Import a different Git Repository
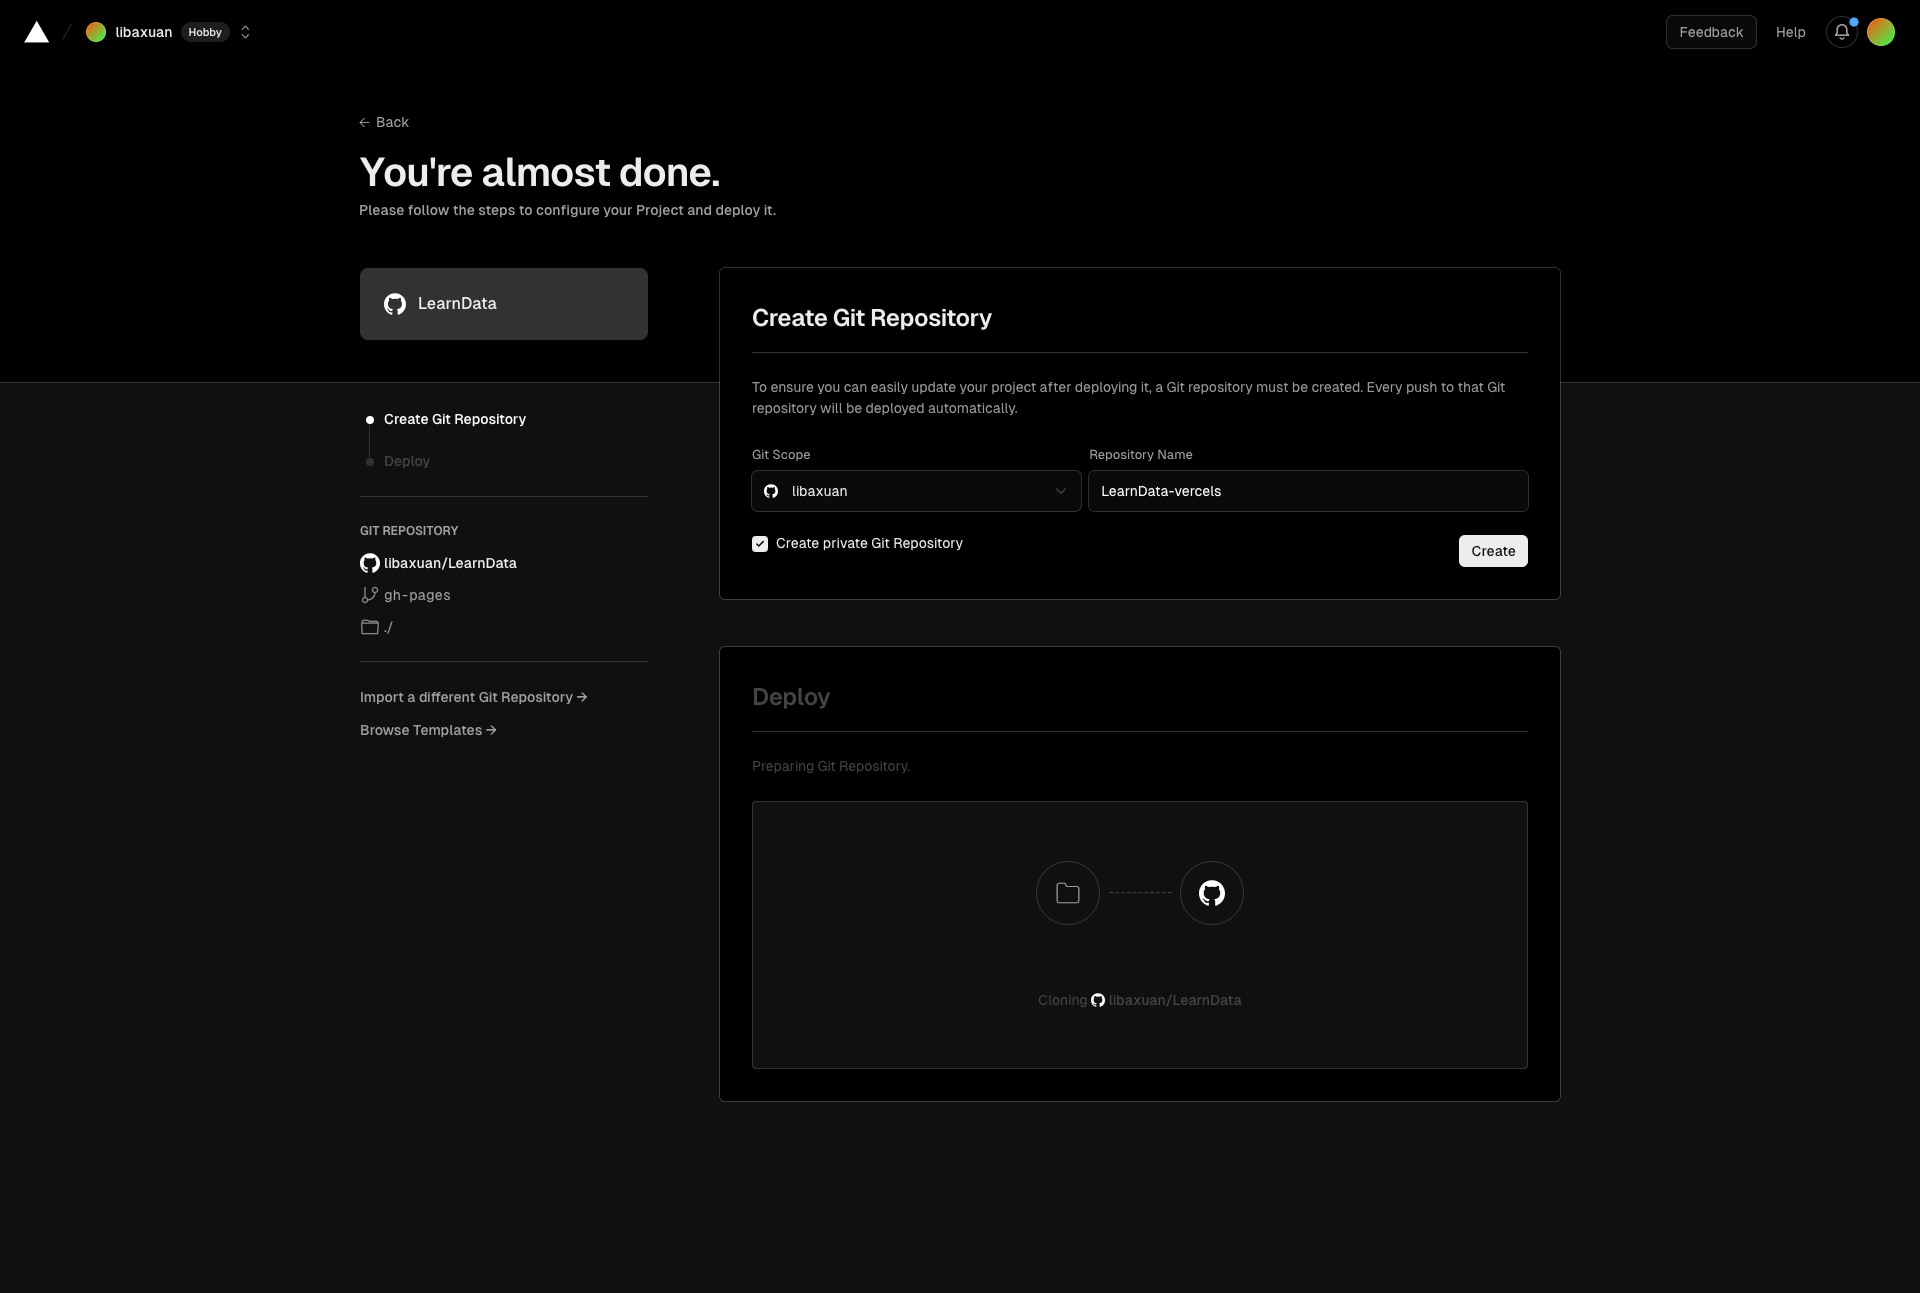The height and width of the screenshot is (1293, 1920). pos(473,697)
